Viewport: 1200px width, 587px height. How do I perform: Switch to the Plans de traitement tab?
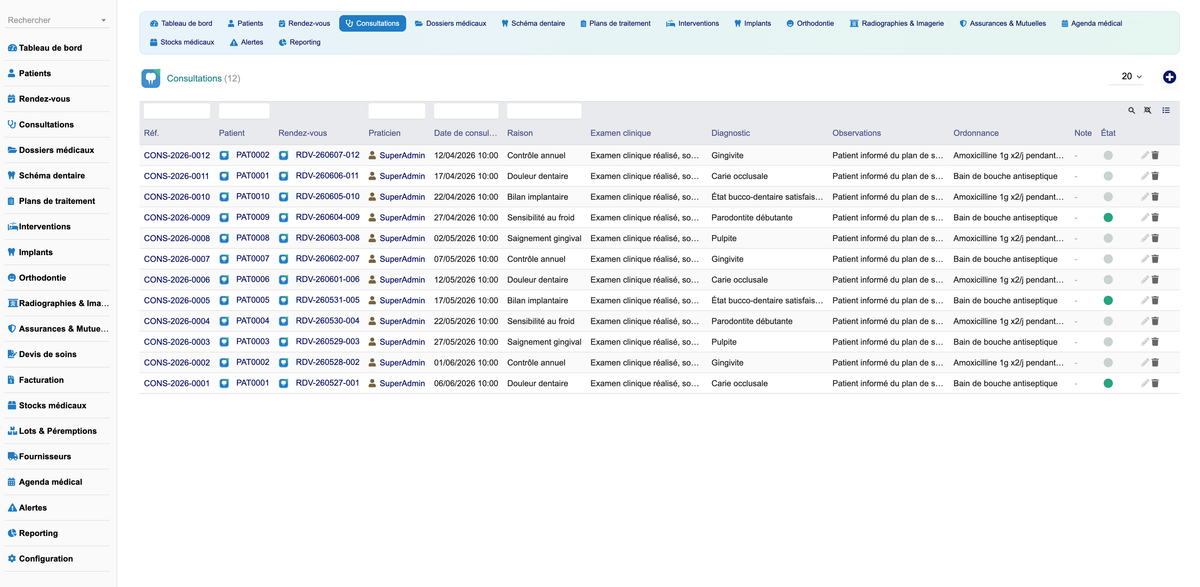click(615, 23)
